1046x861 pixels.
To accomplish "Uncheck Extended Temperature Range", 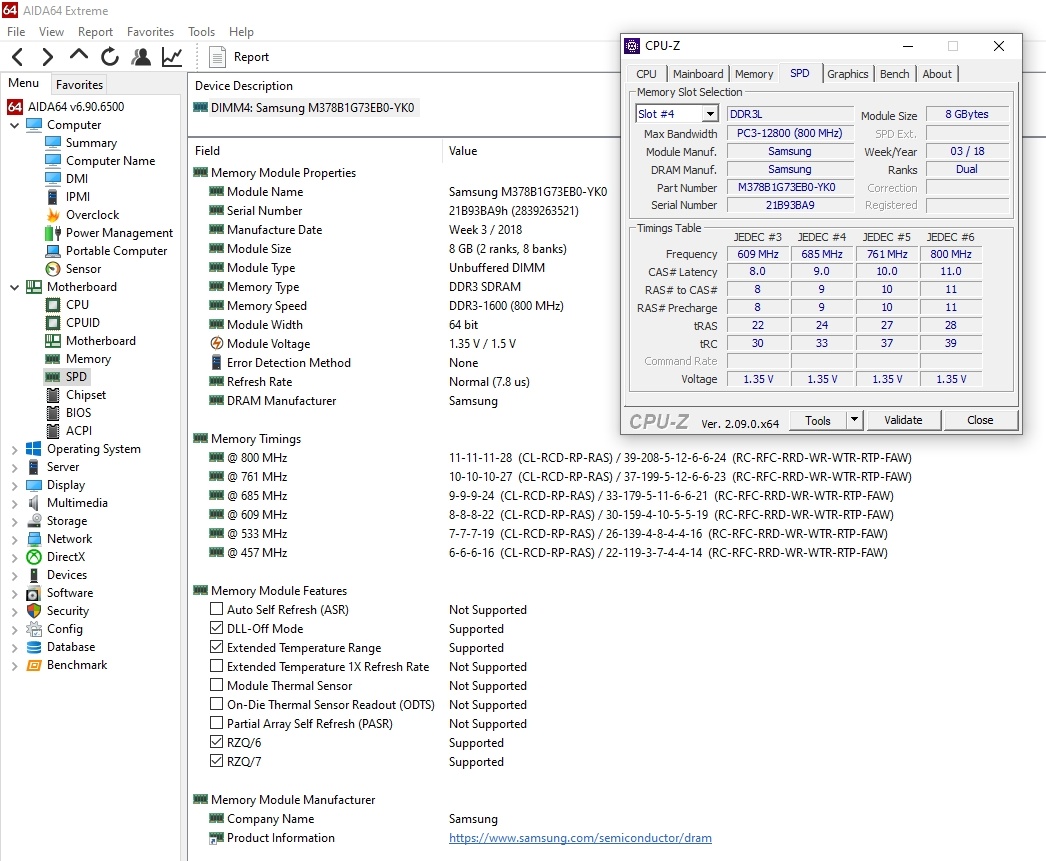I will coord(215,647).
